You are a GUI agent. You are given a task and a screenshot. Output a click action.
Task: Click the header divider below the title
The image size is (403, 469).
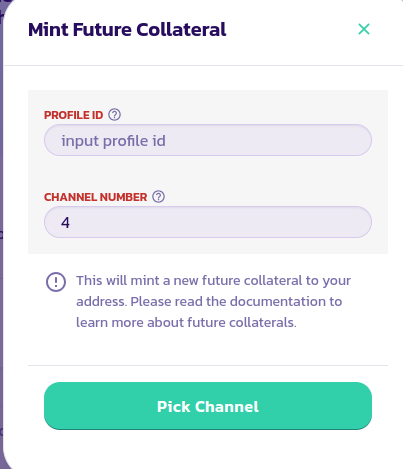pyautogui.click(x=203, y=65)
